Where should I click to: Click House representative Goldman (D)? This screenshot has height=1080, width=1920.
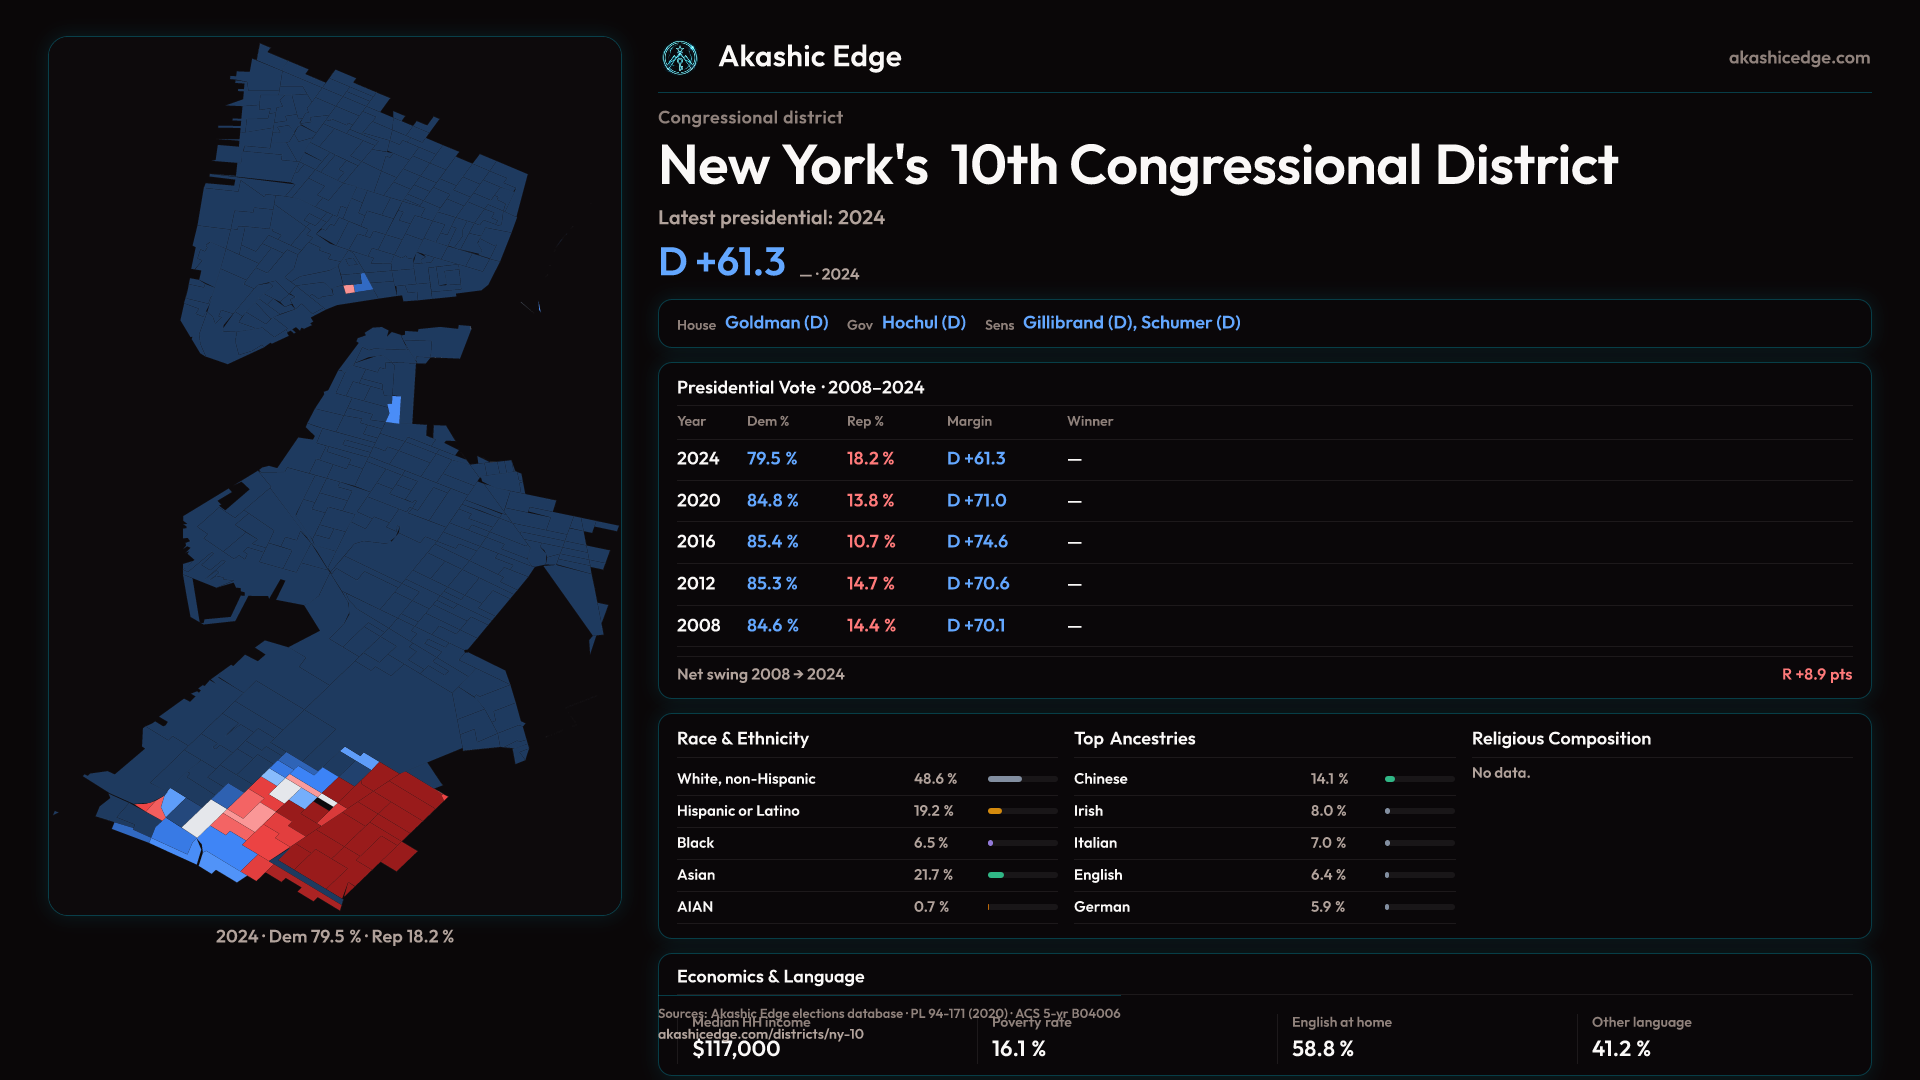(x=776, y=323)
